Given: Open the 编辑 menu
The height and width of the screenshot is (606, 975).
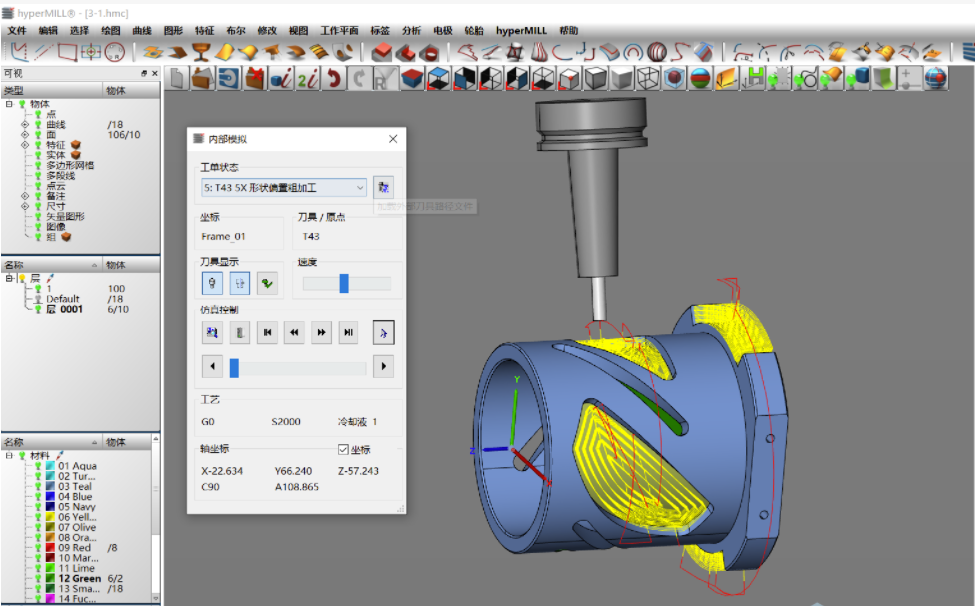Looking at the screenshot, I should point(48,30).
